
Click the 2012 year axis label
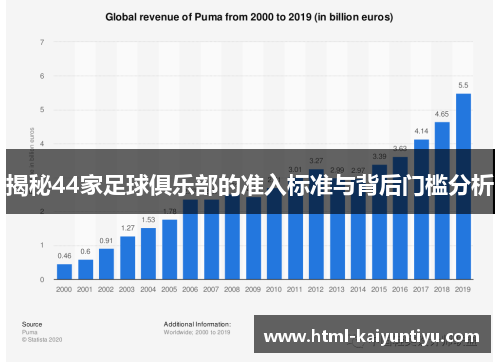(316, 289)
